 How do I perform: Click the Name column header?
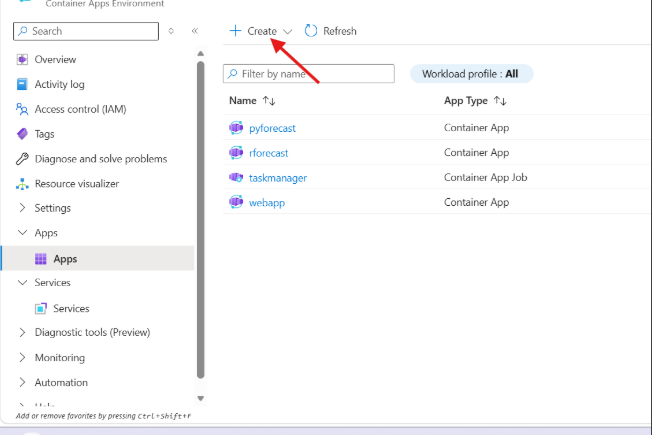243,101
